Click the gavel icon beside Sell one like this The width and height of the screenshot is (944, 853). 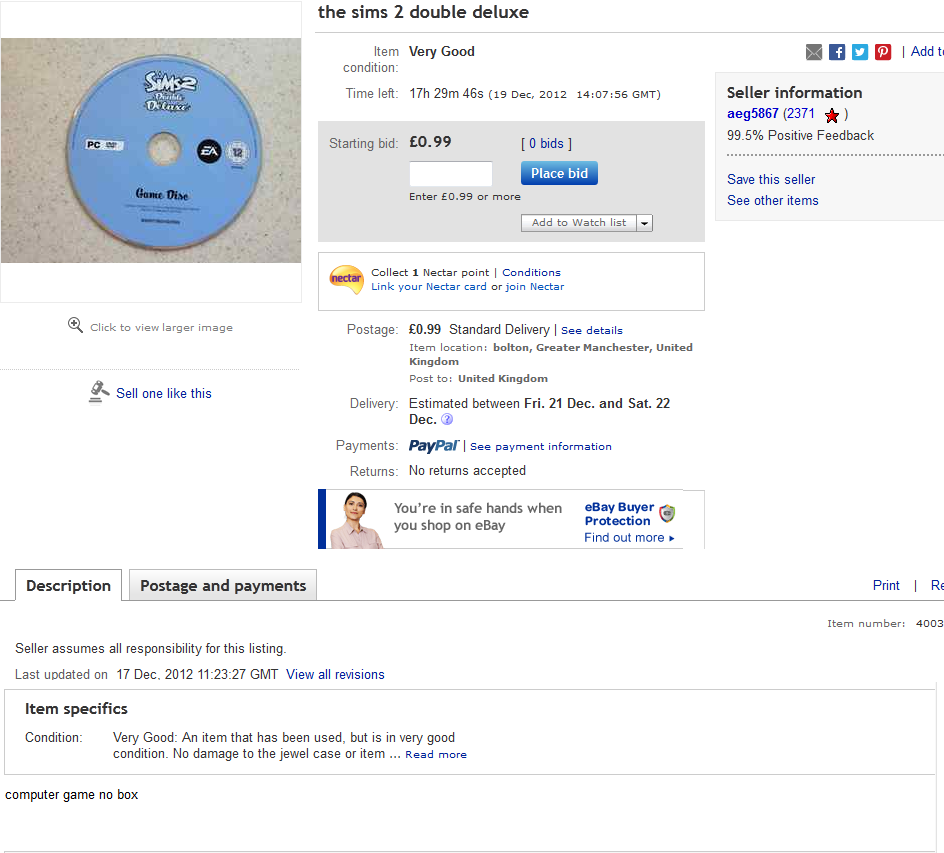click(x=99, y=392)
